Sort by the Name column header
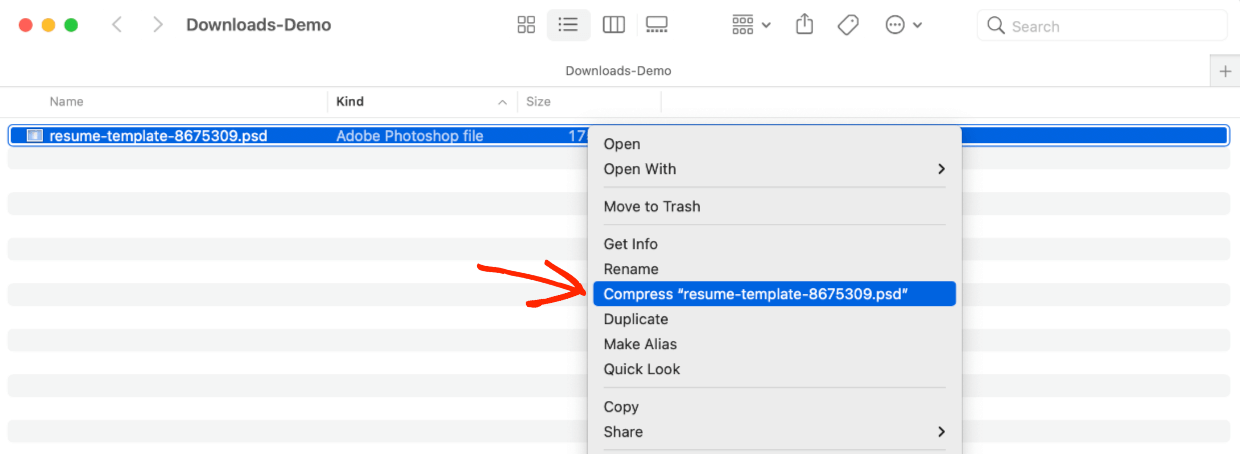Image resolution: width=1240 pixels, height=454 pixels. tap(67, 102)
